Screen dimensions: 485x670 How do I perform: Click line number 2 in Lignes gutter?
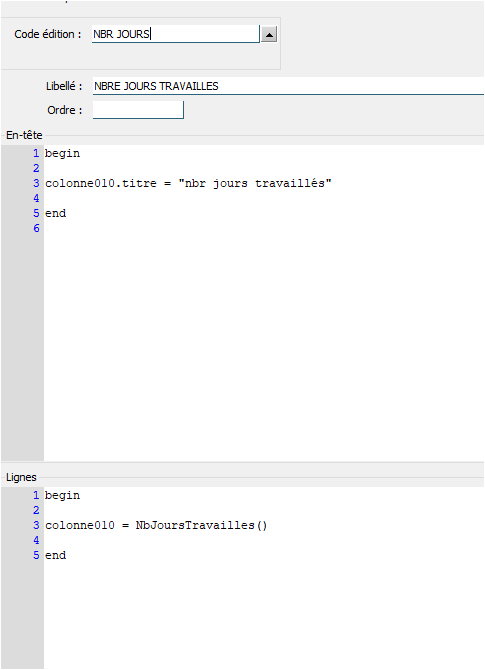tap(36, 510)
